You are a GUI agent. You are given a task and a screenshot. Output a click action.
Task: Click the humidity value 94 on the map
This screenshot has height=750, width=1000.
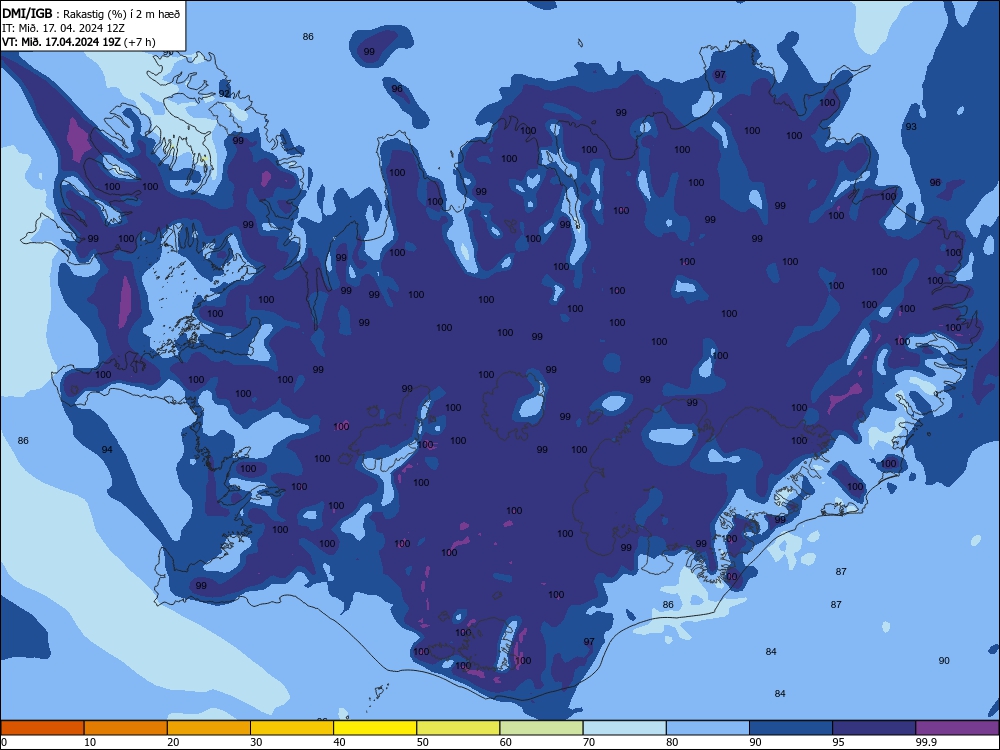[x=107, y=450]
